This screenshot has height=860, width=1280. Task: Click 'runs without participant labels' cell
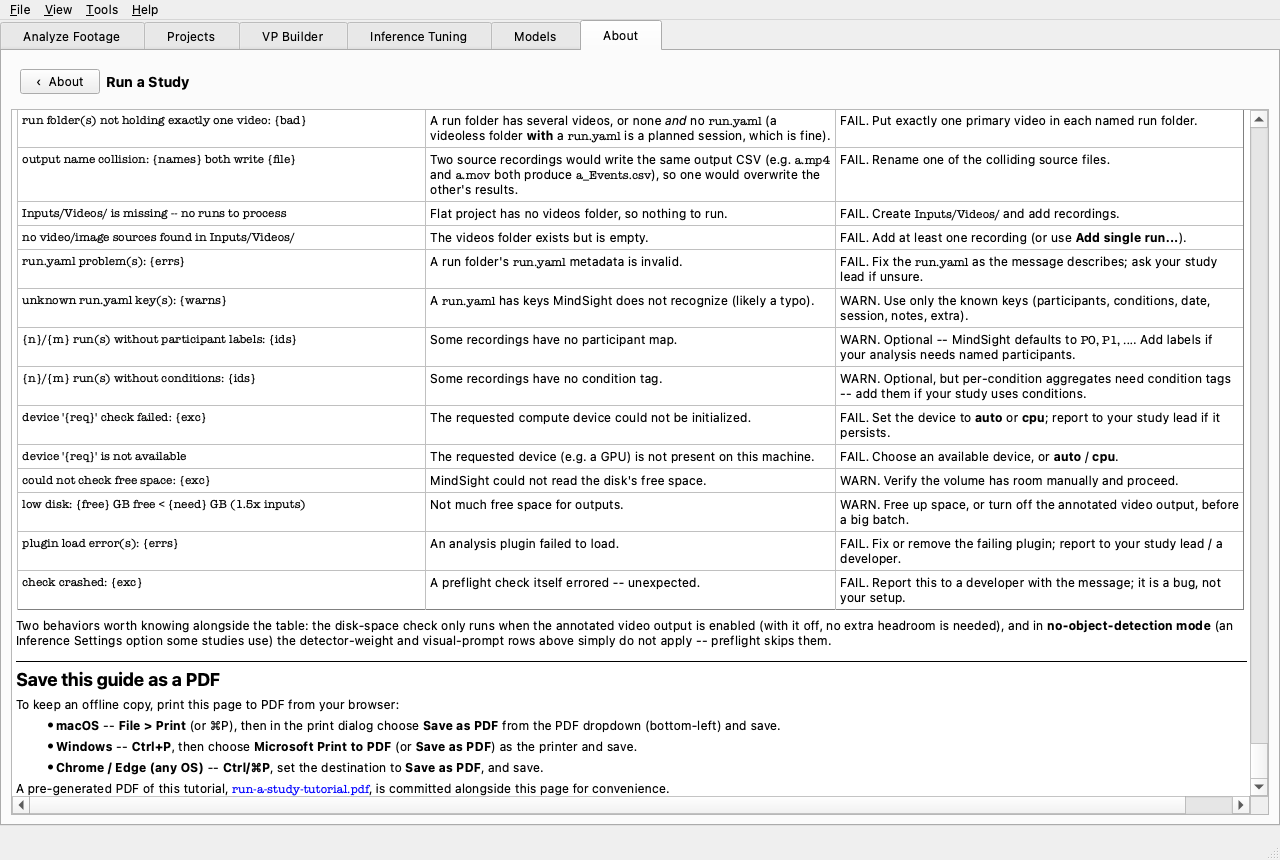222,347
